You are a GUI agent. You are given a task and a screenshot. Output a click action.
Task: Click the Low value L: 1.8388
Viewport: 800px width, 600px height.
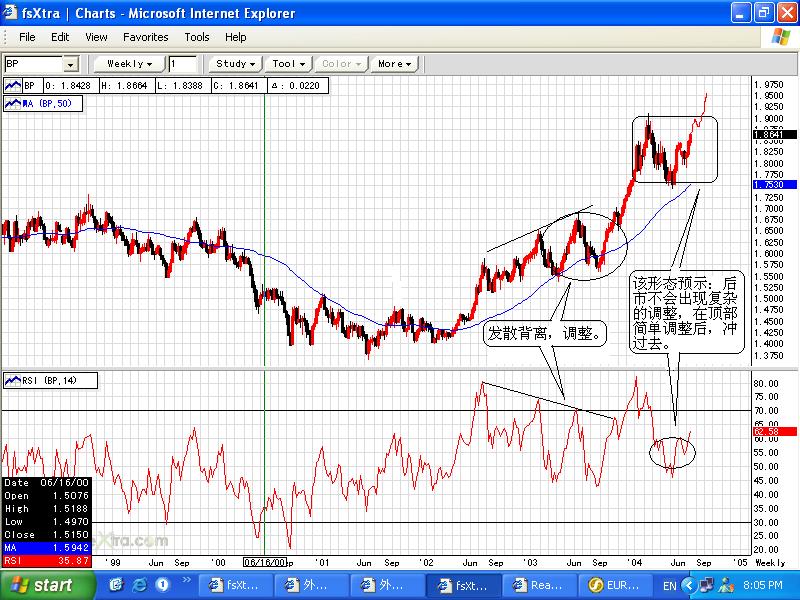(181, 86)
